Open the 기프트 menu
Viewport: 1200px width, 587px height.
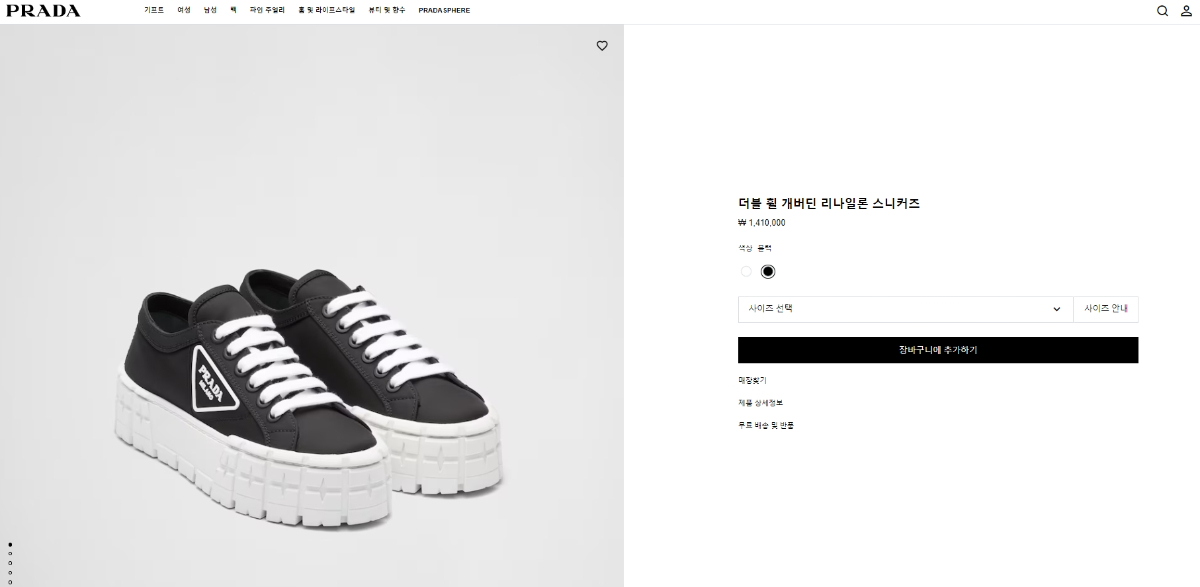[154, 10]
